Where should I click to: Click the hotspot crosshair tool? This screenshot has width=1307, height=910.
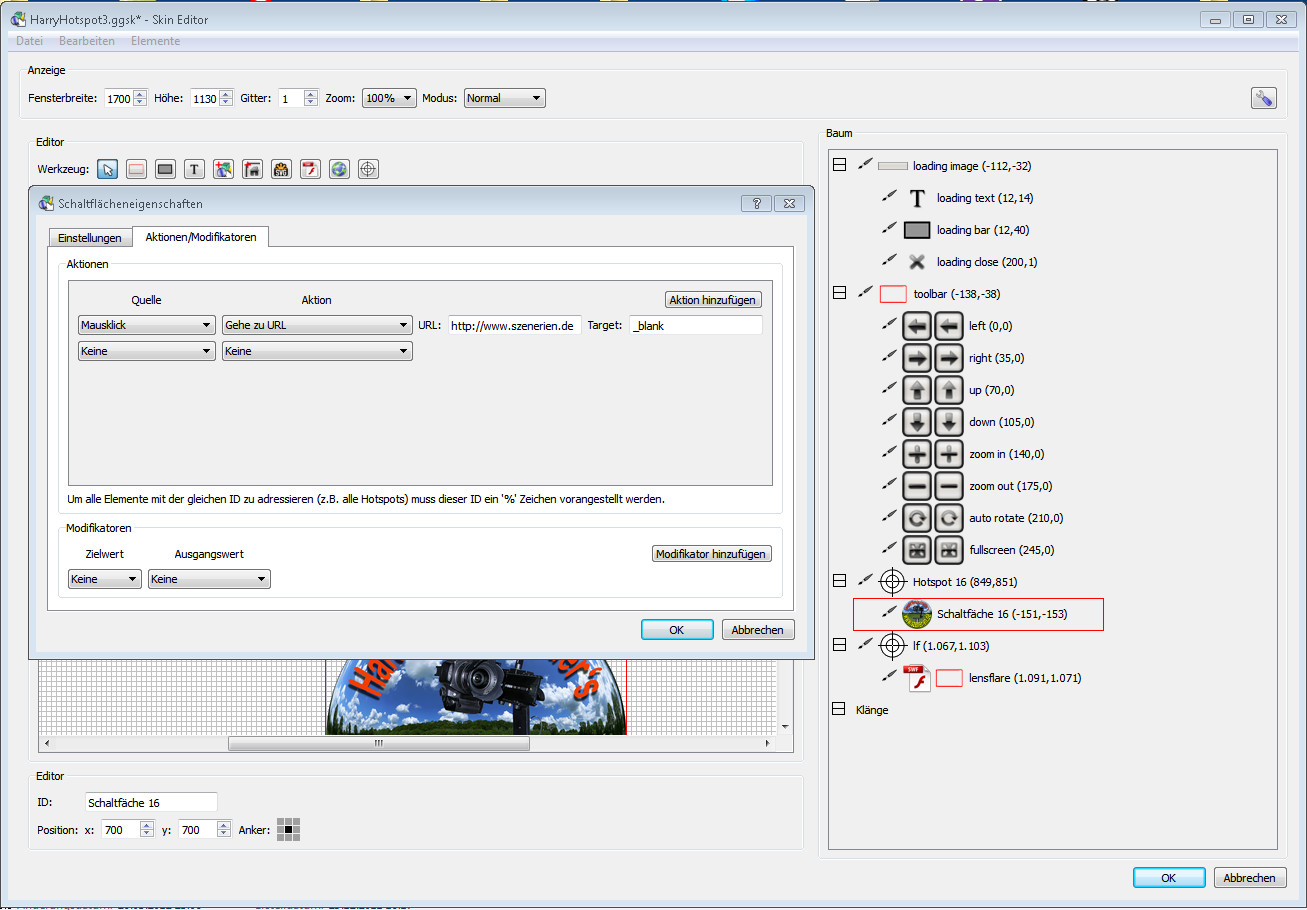coord(368,169)
